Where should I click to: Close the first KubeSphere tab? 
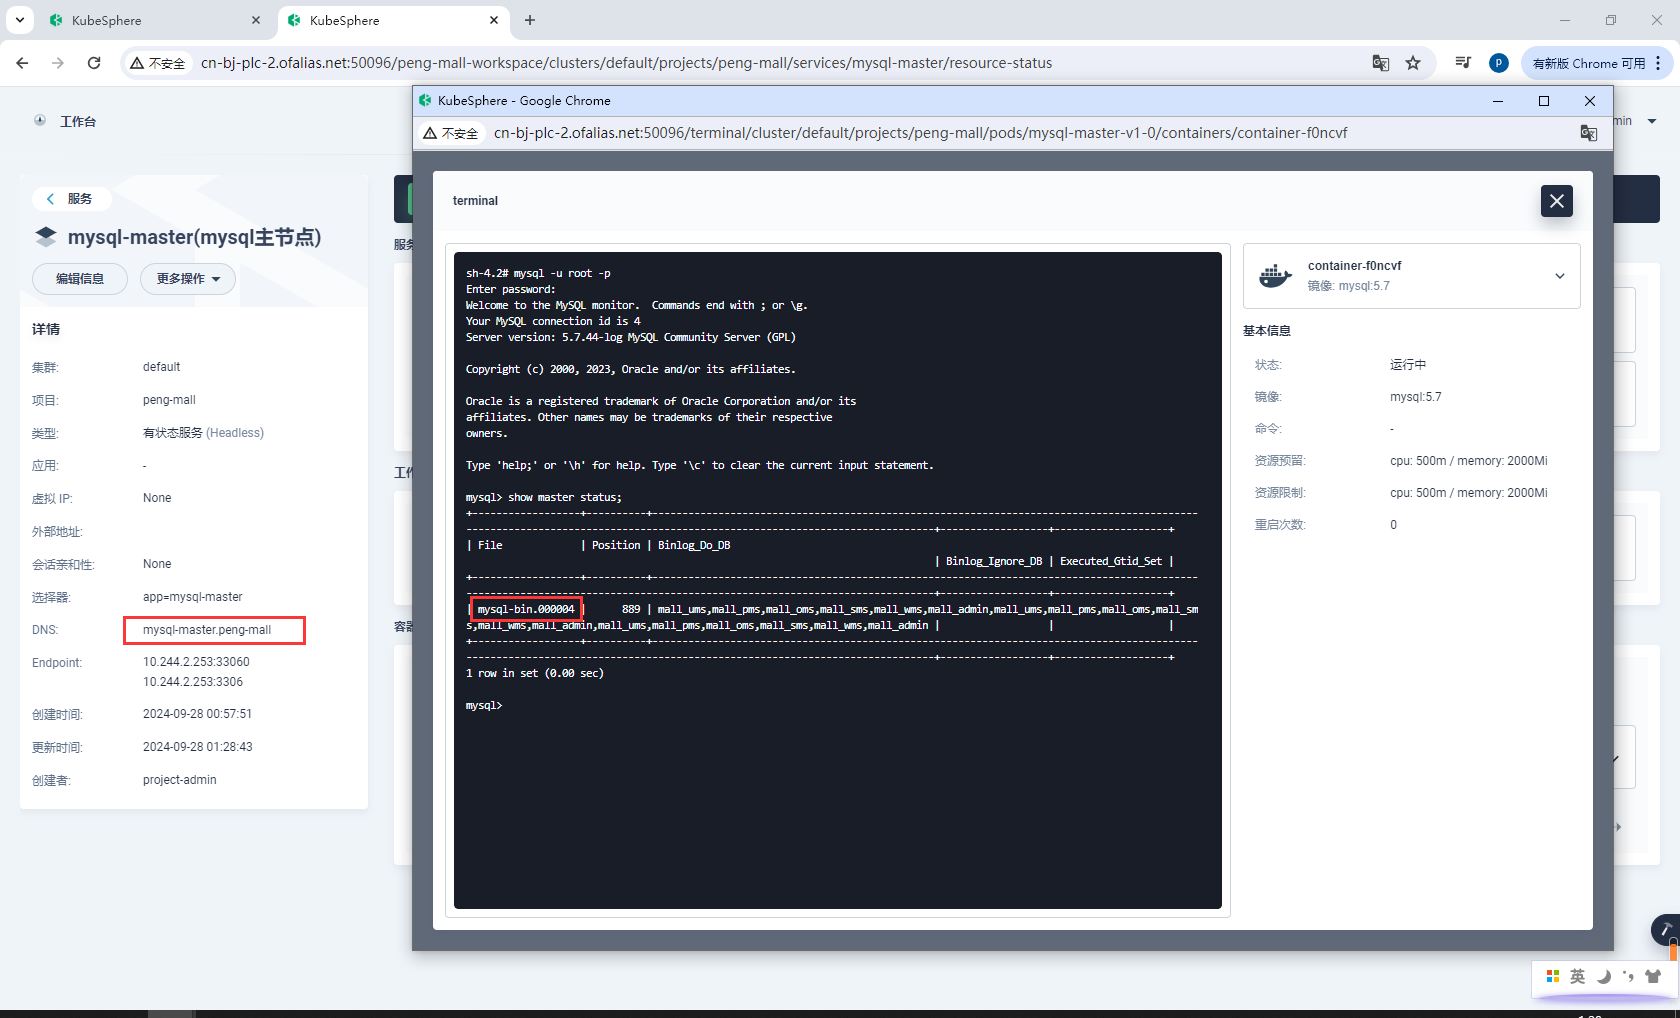256,20
